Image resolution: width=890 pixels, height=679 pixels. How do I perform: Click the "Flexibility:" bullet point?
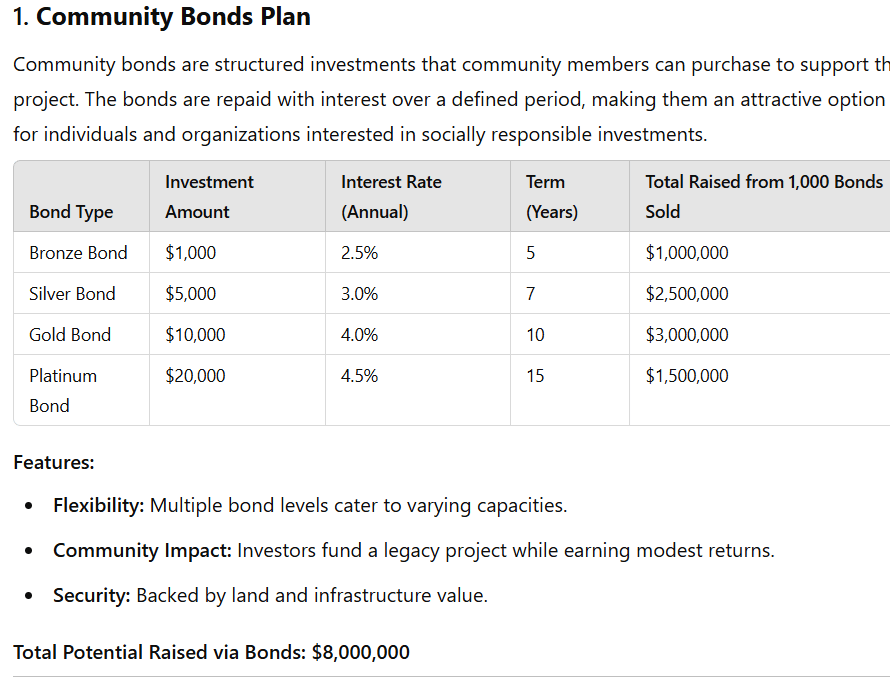click(310, 505)
